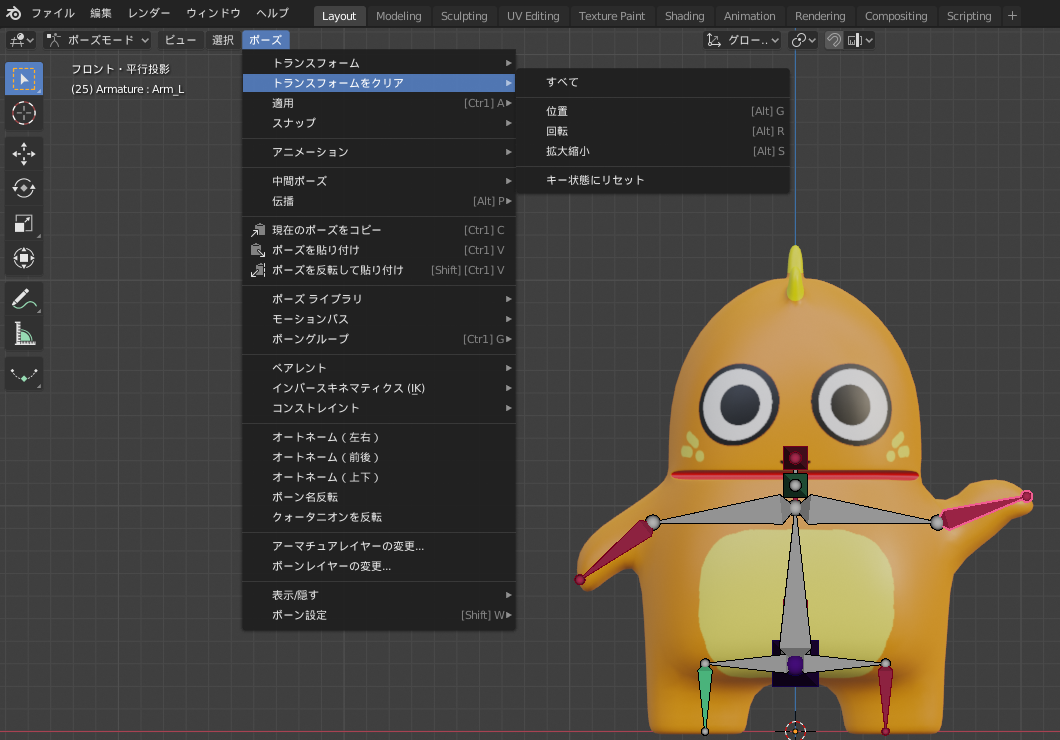The height and width of the screenshot is (740, 1060).
Task: Open the ファイル menu
Action: 53,14
